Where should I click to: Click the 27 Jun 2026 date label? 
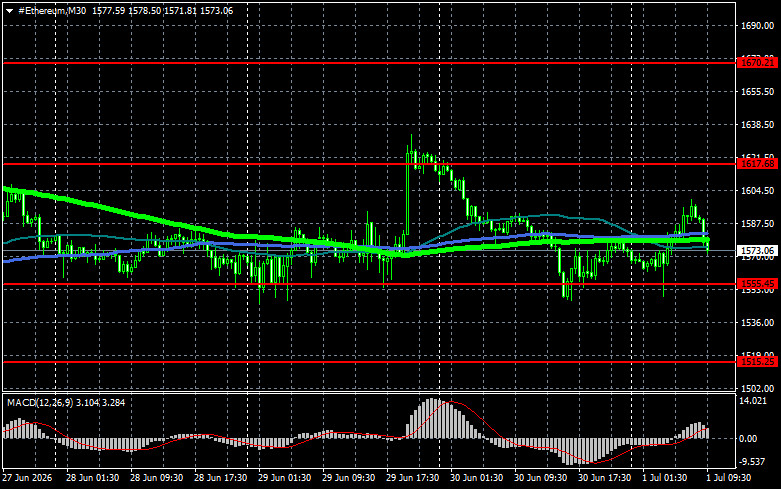pos(27,478)
